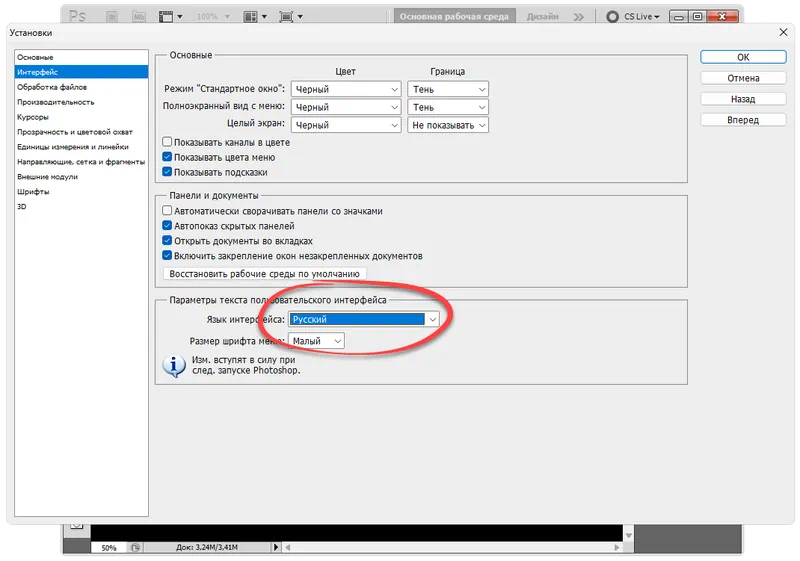Open the Внешние модули settings

82,176
